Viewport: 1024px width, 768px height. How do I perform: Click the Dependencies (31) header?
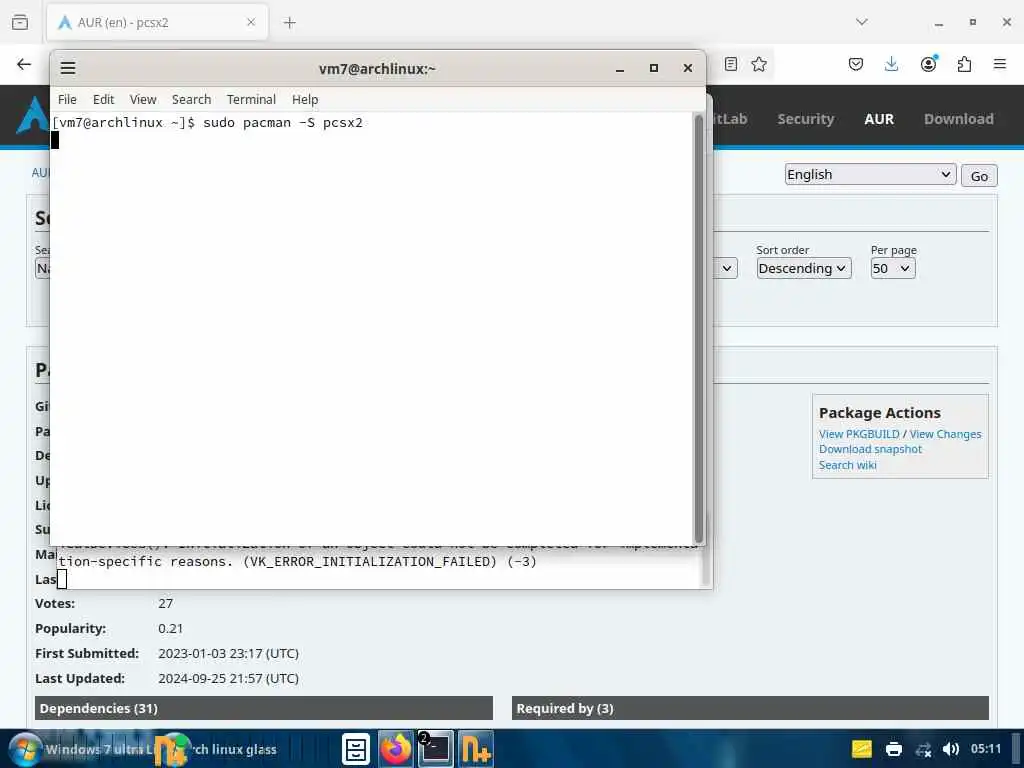coord(264,709)
